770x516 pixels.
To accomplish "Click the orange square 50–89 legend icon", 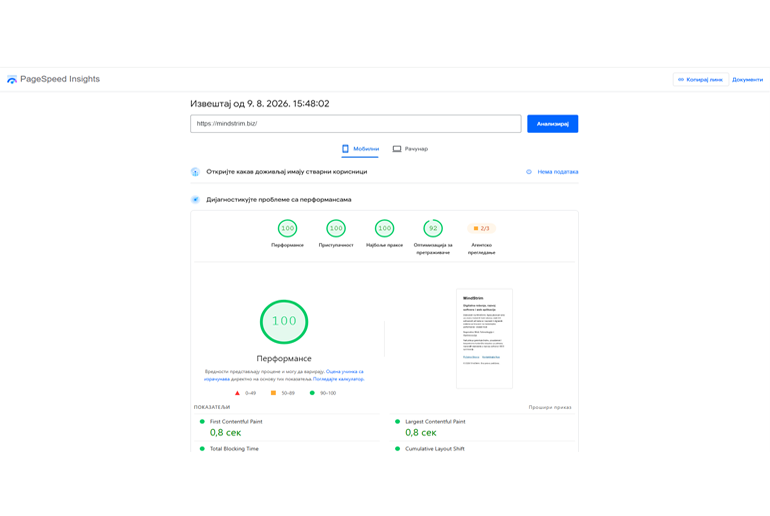I will [274, 393].
